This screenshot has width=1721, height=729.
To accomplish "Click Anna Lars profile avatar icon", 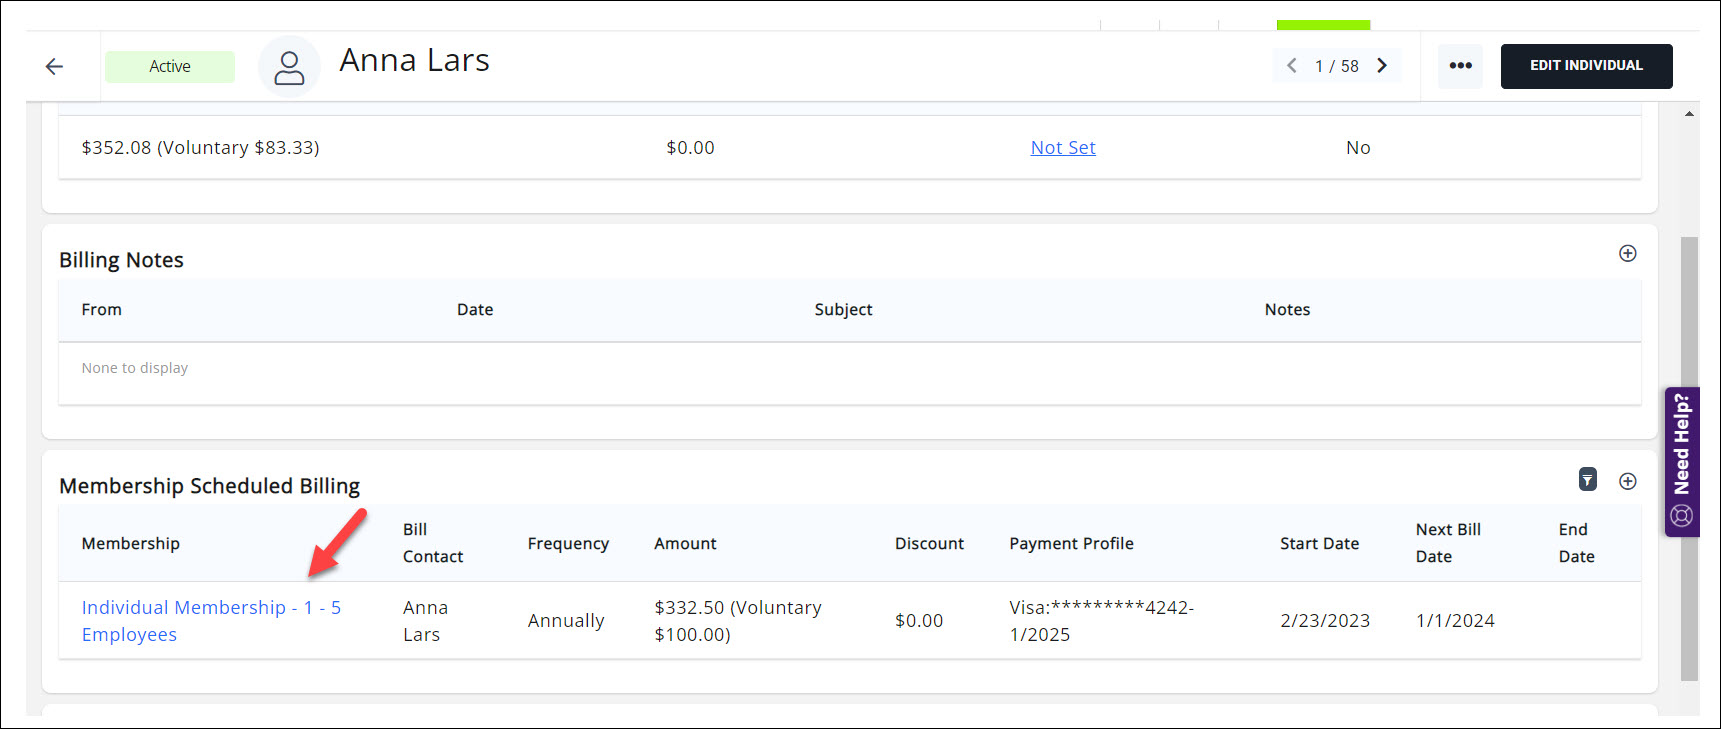I will [289, 67].
